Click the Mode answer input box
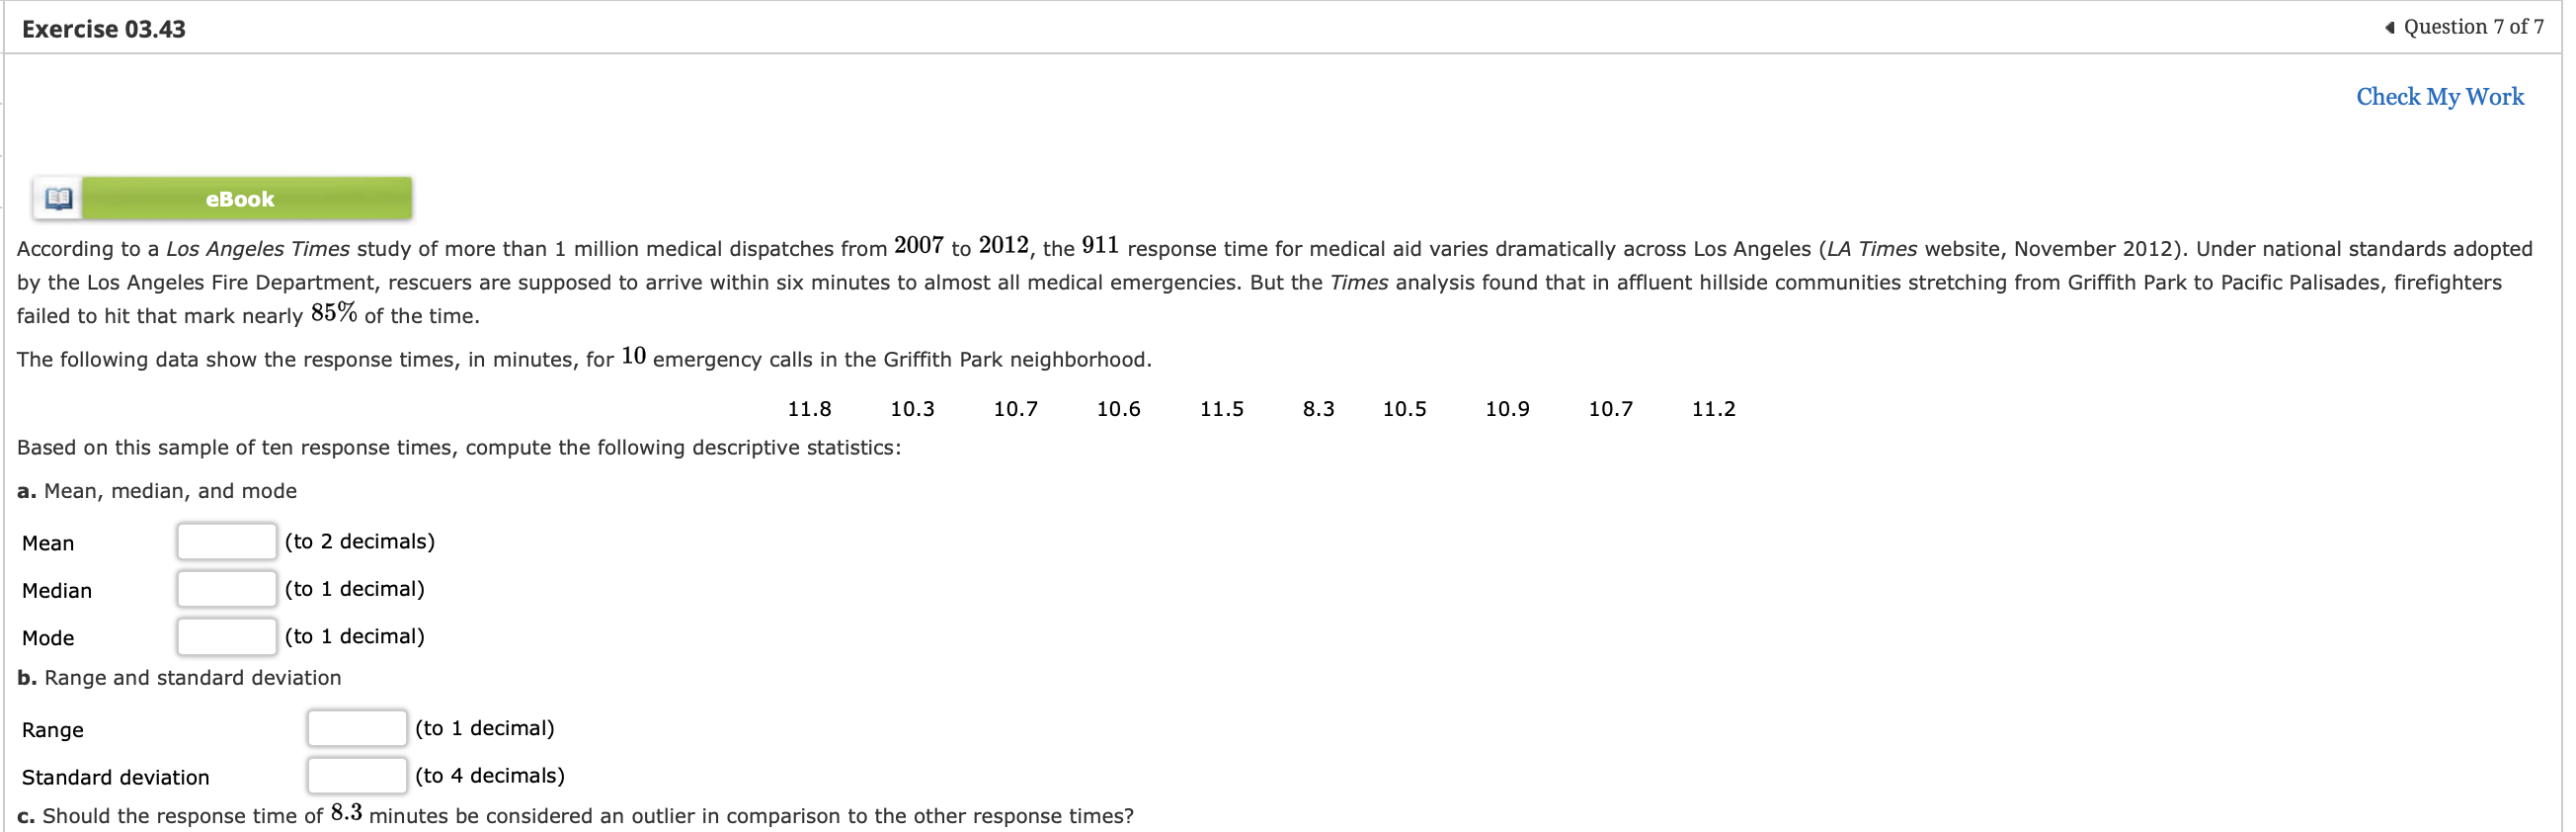The width and height of the screenshot is (2576, 832). (226, 635)
